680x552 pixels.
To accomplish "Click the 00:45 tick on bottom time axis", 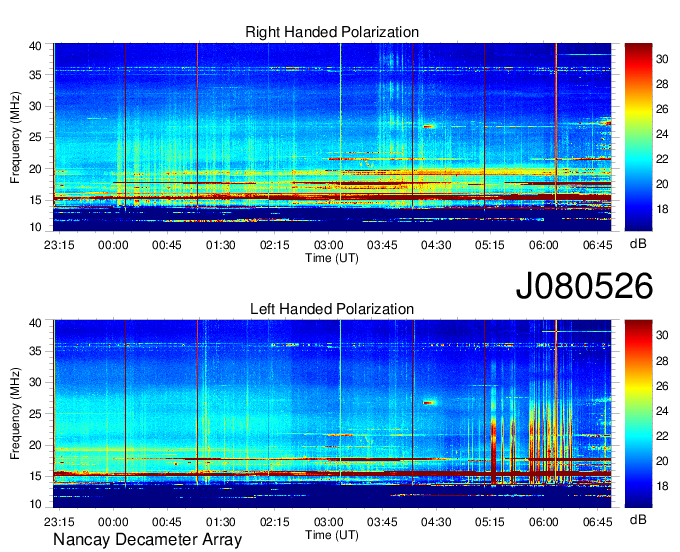I will (167, 522).
